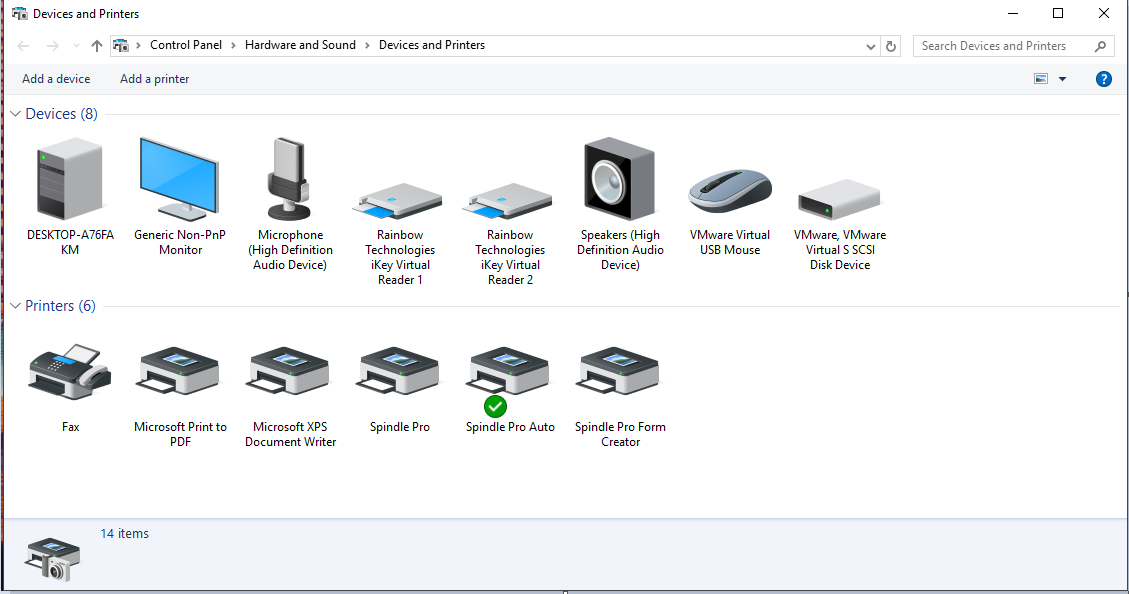Click the DESKTOP-A76FAKM label
Image resolution: width=1129 pixels, height=594 pixels.
[x=70, y=243]
